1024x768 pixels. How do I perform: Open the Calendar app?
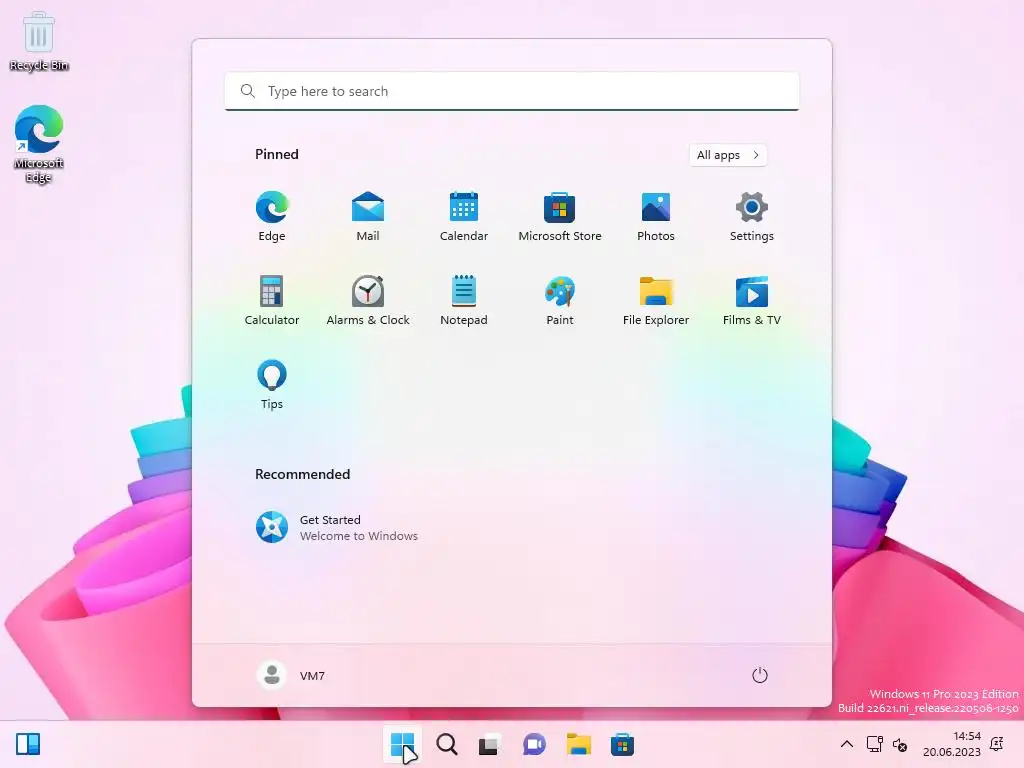tap(464, 217)
